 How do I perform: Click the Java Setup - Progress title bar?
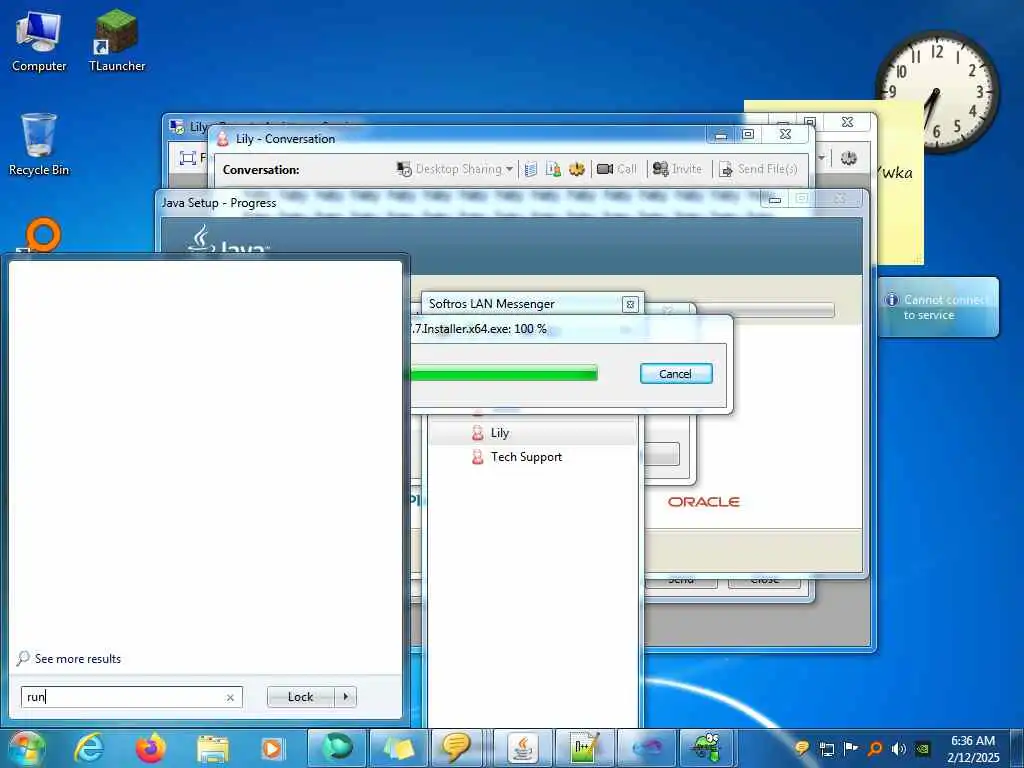tap(457, 202)
